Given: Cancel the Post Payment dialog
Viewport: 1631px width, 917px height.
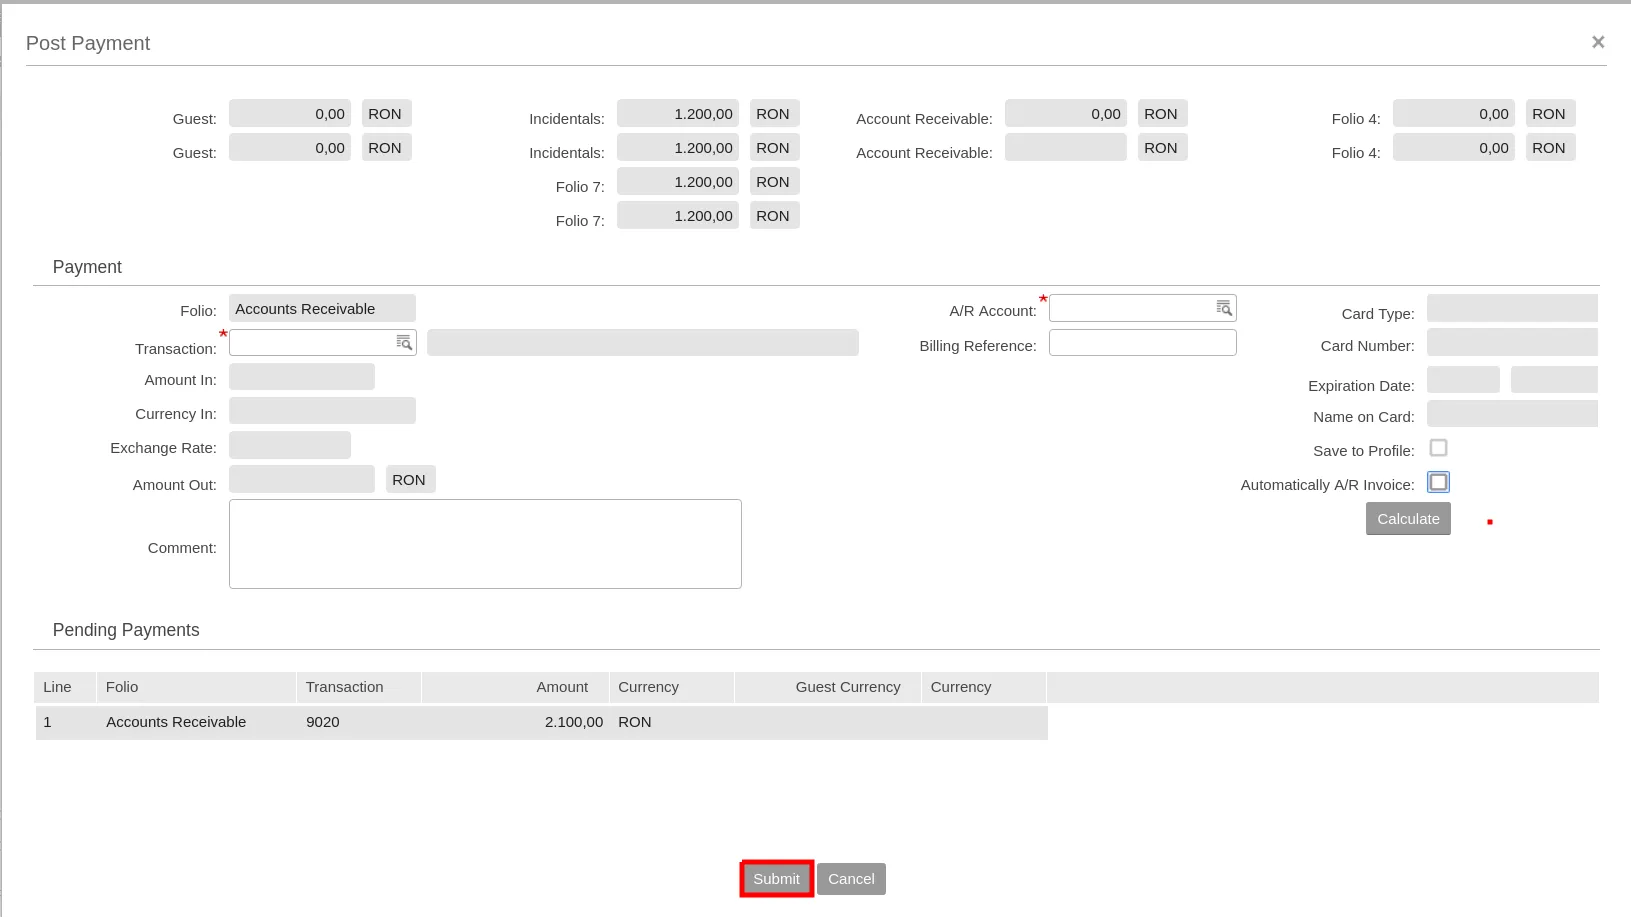Looking at the screenshot, I should [851, 879].
